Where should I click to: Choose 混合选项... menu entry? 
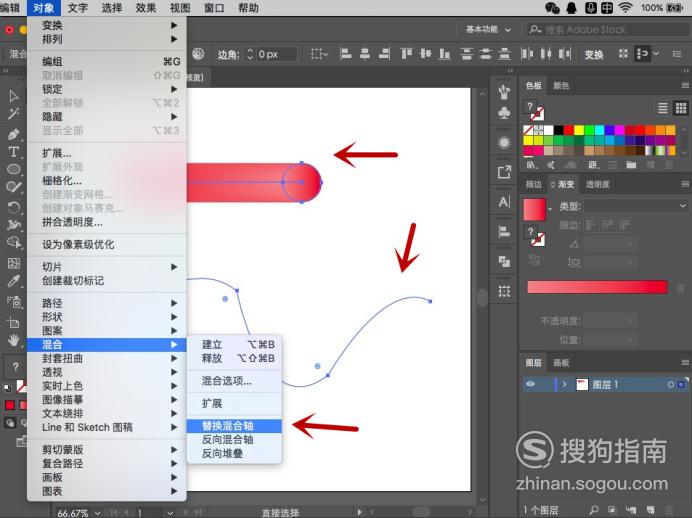(x=234, y=381)
